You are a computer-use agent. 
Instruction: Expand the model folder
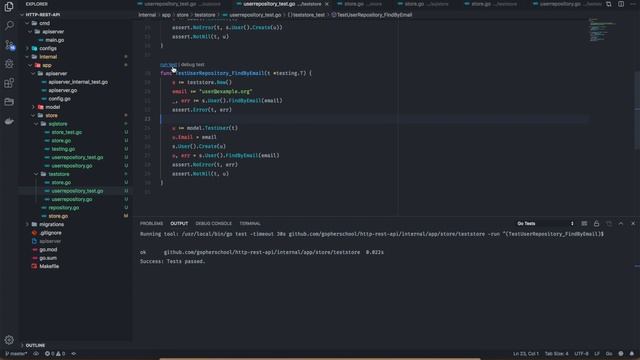point(52,107)
